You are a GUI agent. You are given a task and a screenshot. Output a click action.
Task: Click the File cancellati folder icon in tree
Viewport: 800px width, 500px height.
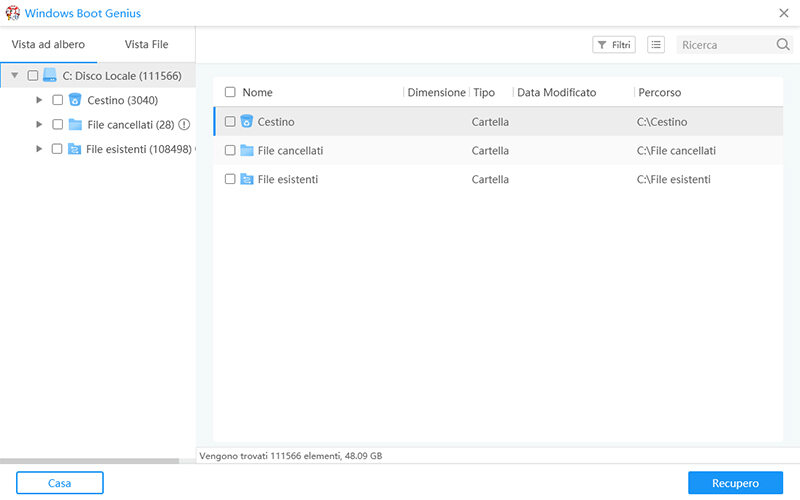(x=75, y=124)
